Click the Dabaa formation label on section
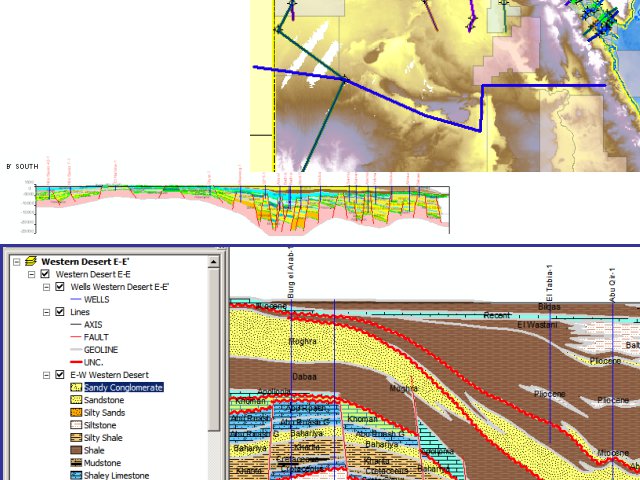This screenshot has height=480, width=640. 304,377
